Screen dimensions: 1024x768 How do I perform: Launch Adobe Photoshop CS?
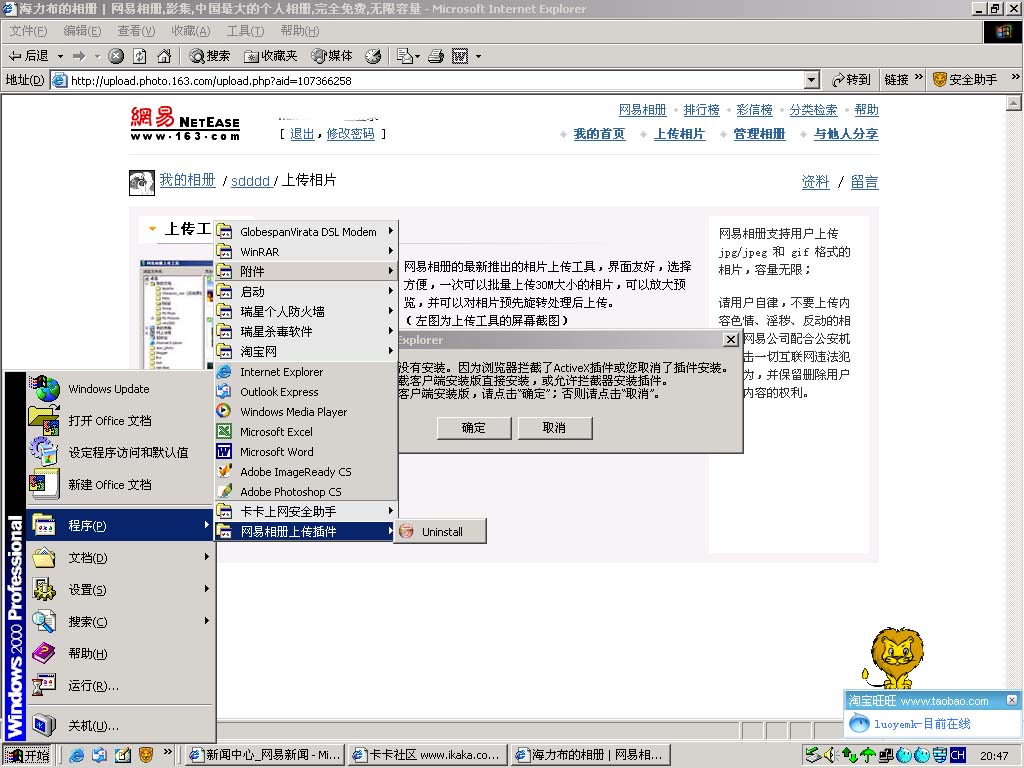(306, 492)
